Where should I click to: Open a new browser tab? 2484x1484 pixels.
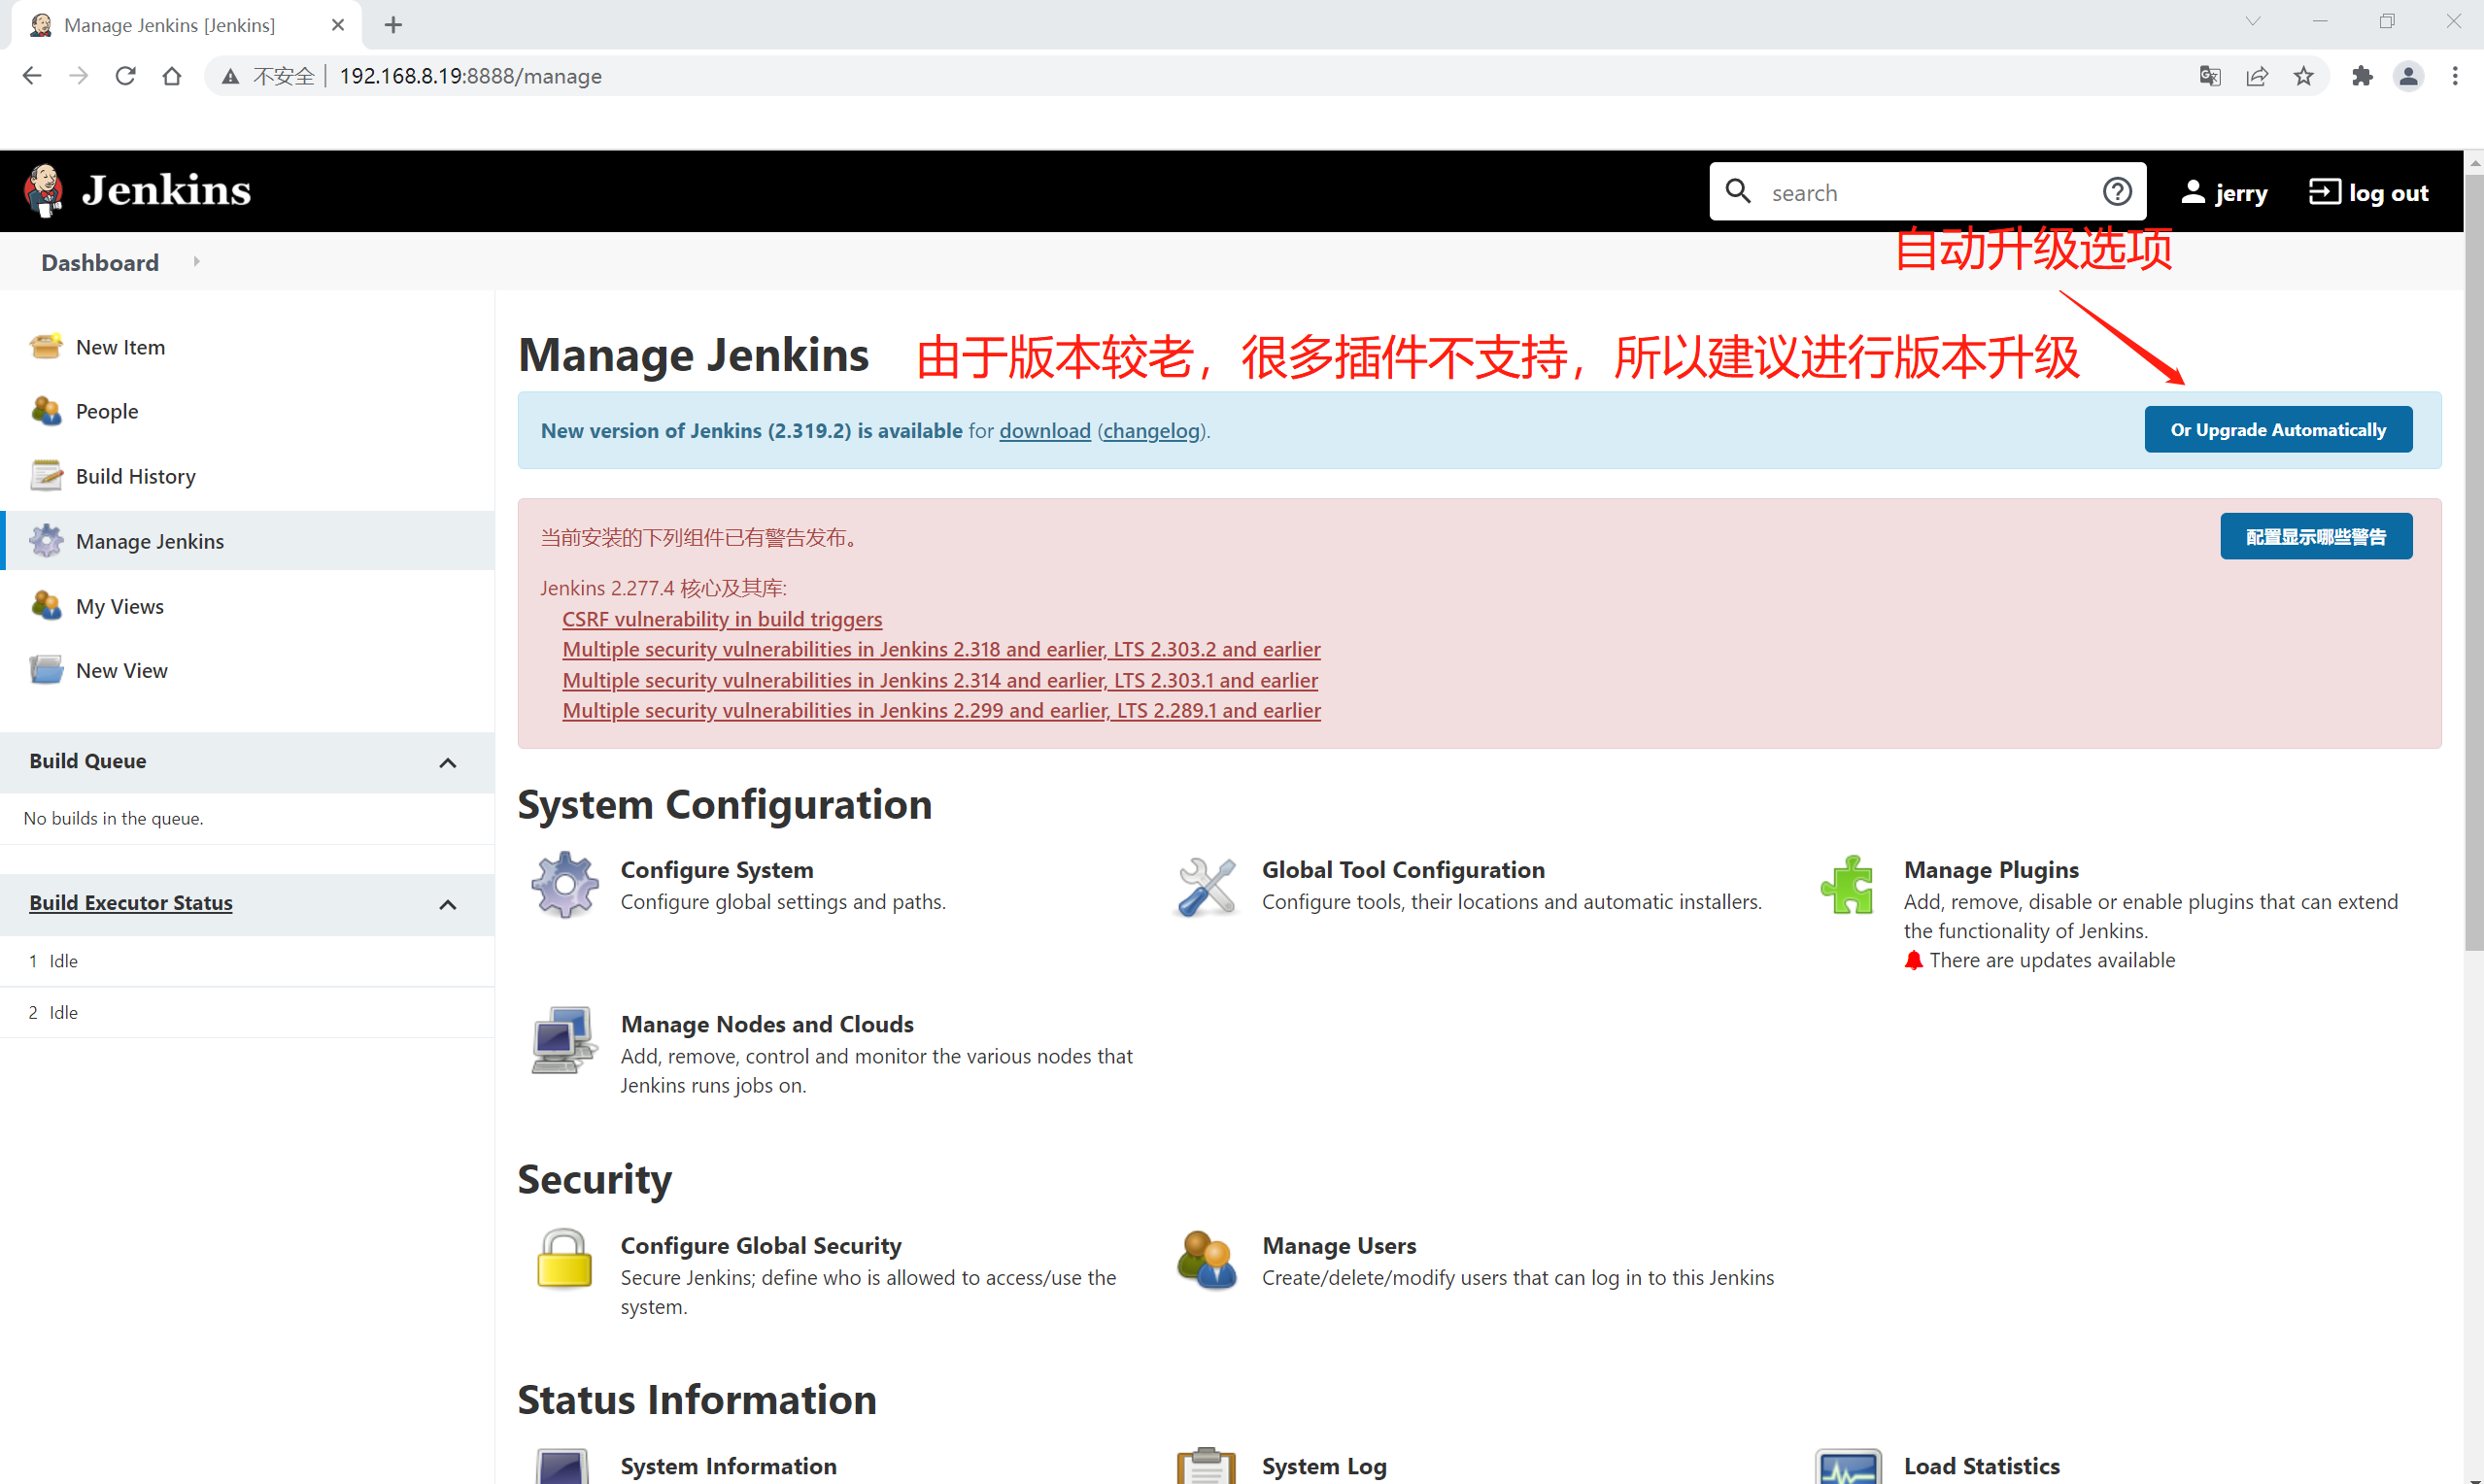tap(393, 25)
